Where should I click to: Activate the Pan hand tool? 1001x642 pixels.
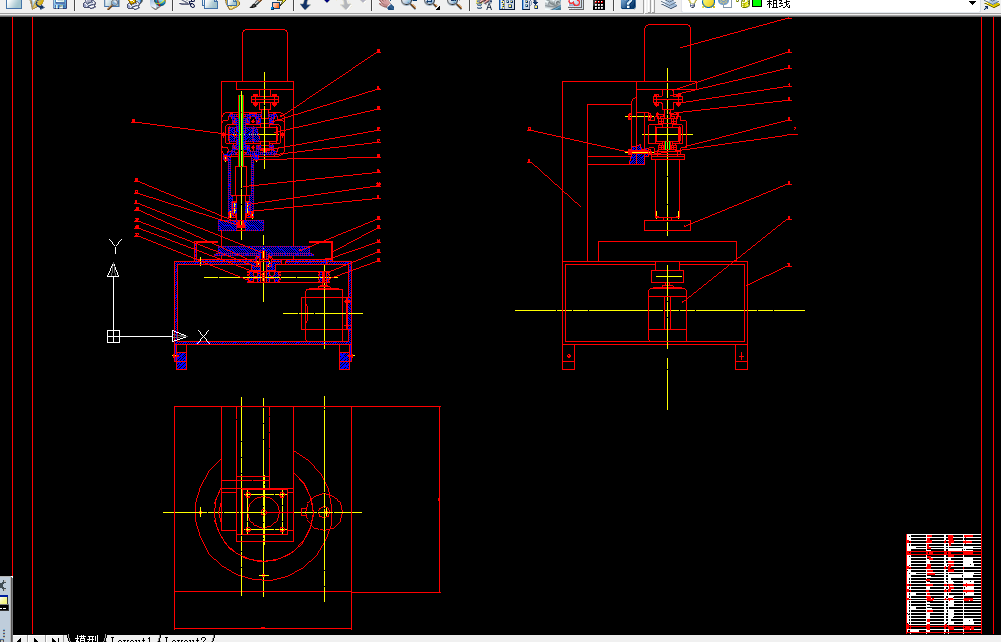(386, 4)
